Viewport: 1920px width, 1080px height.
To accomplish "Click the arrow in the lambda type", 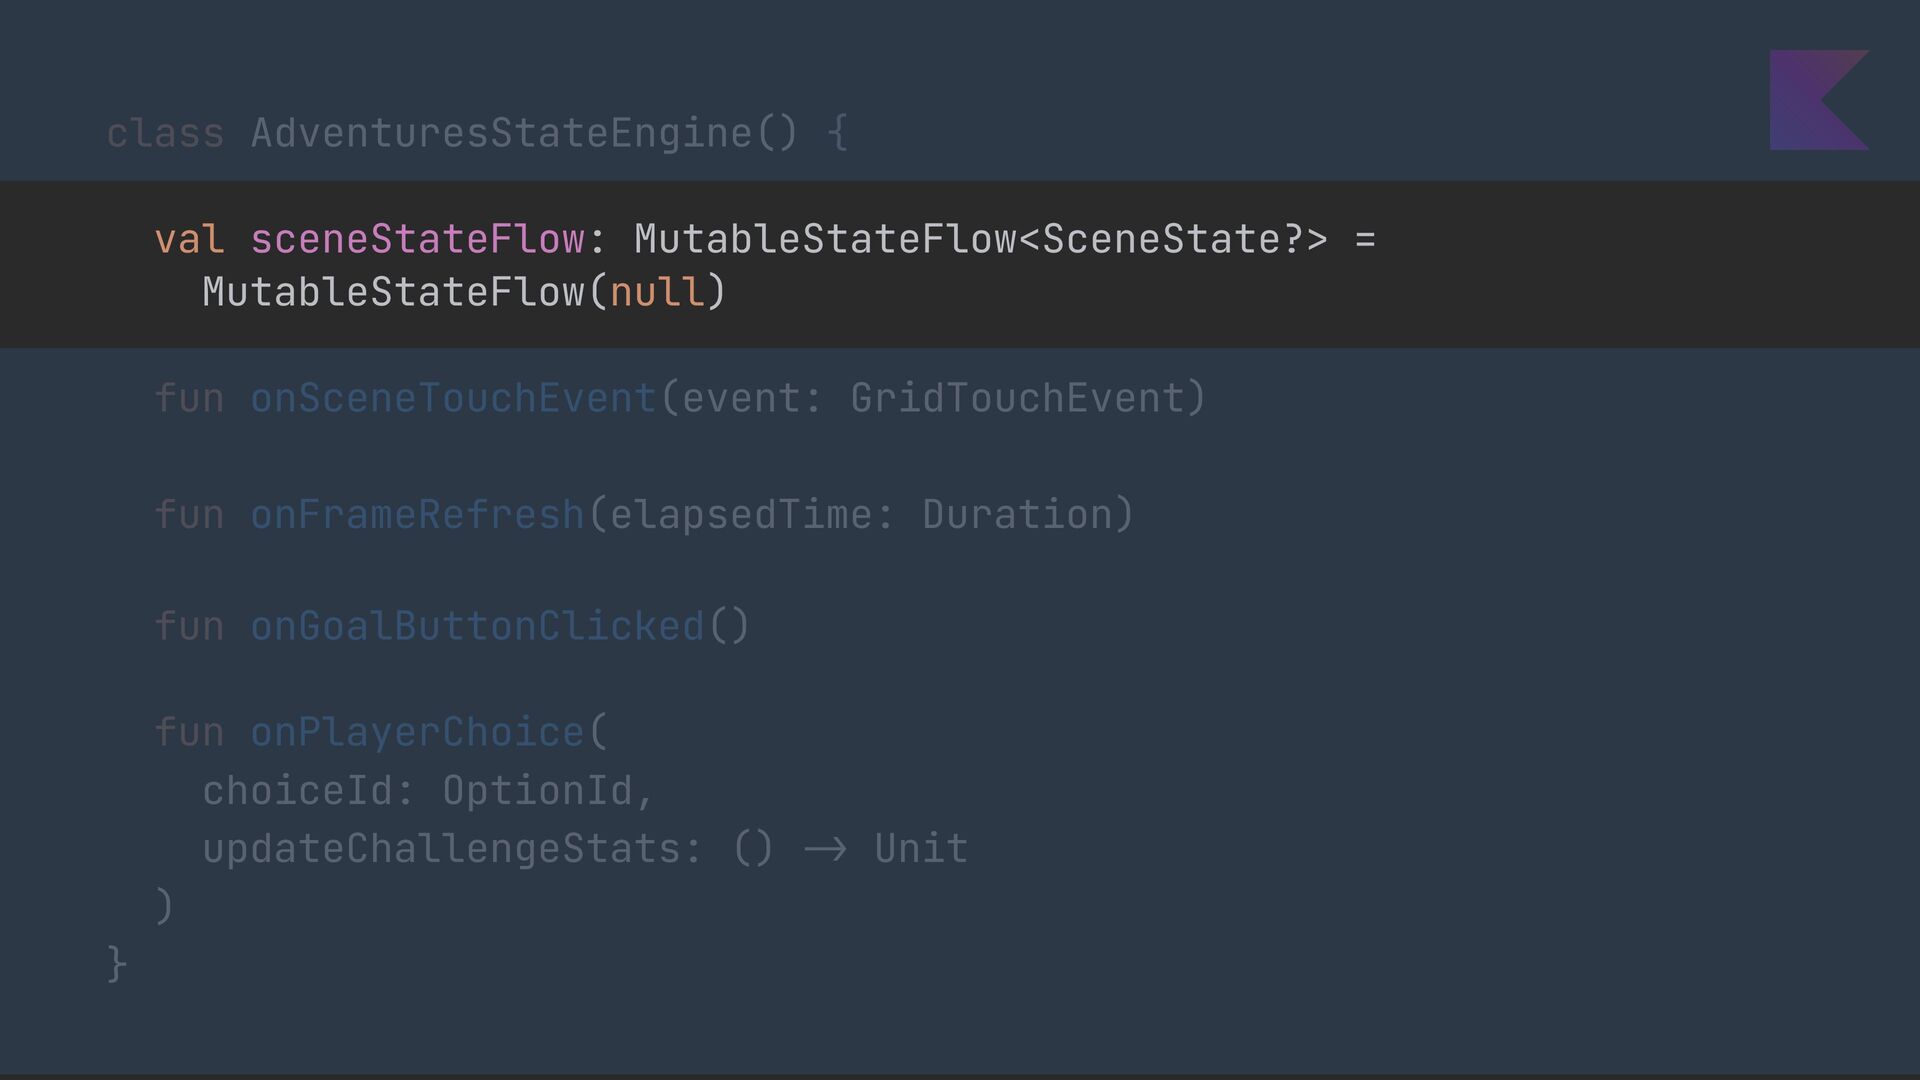I will point(825,849).
